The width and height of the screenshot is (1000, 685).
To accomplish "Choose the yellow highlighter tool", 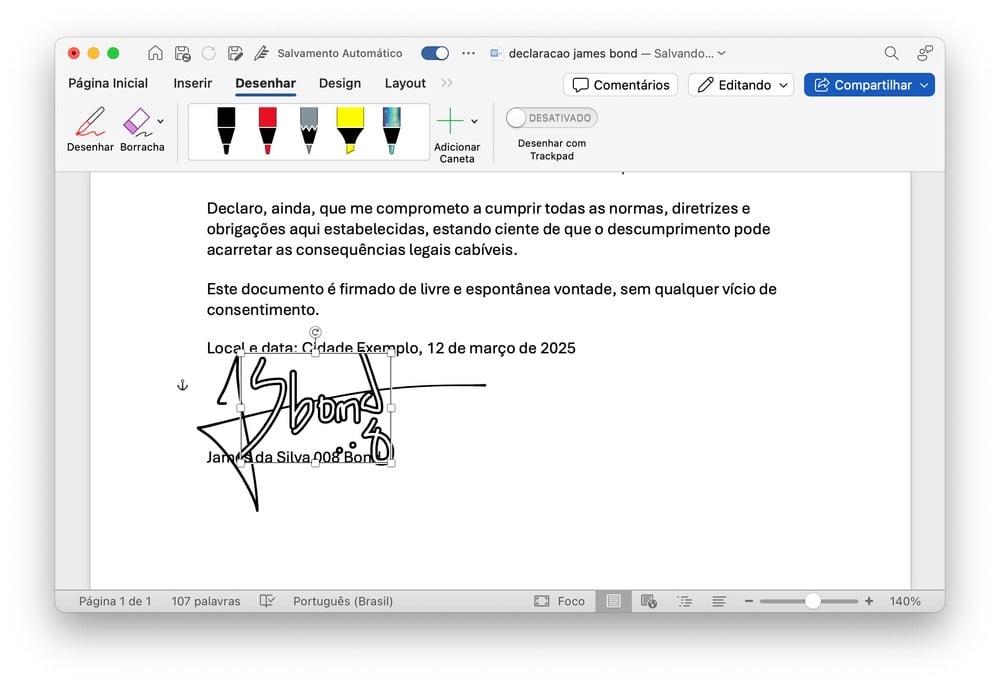I will click(350, 131).
